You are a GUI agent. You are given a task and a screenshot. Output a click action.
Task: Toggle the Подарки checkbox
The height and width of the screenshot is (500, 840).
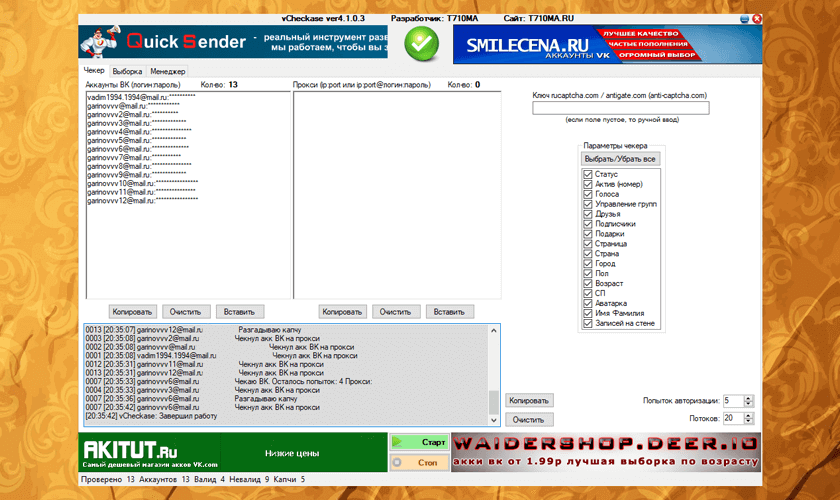tap(588, 234)
